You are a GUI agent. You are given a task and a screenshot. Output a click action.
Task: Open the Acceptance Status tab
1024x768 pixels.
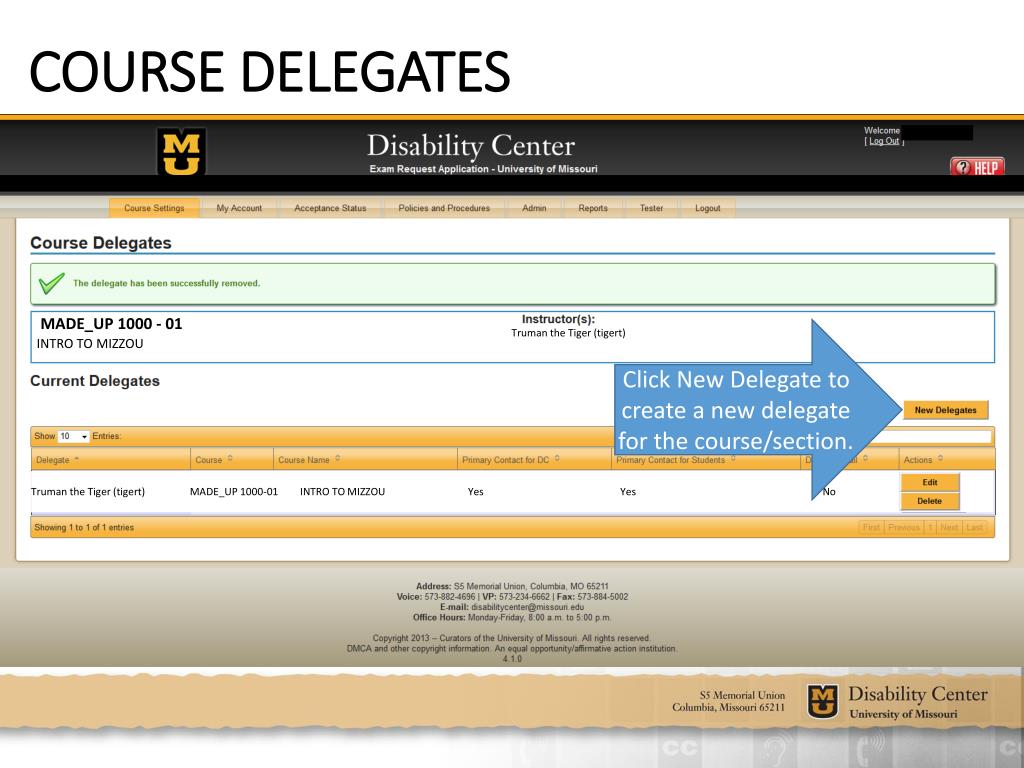[330, 208]
